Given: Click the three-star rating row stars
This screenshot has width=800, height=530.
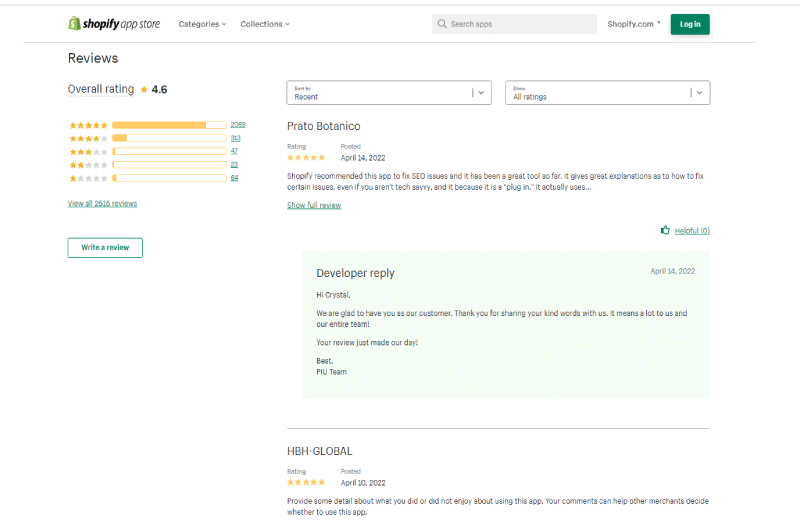Looking at the screenshot, I should point(88,152).
